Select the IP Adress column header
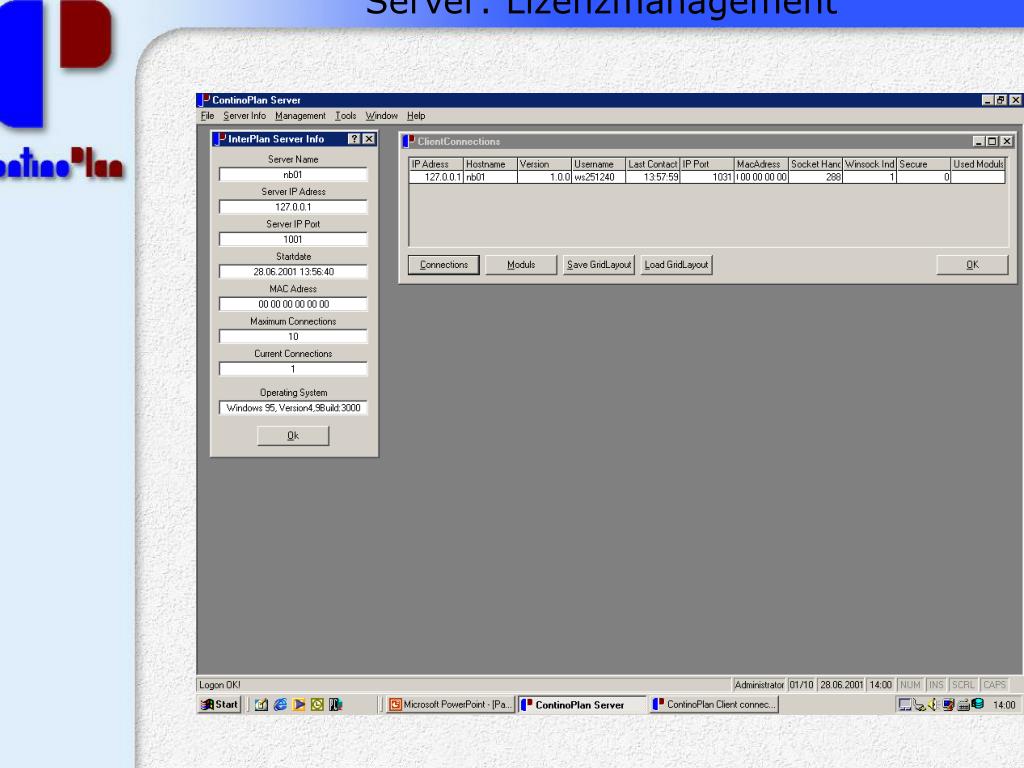The image size is (1024, 768). 436,164
